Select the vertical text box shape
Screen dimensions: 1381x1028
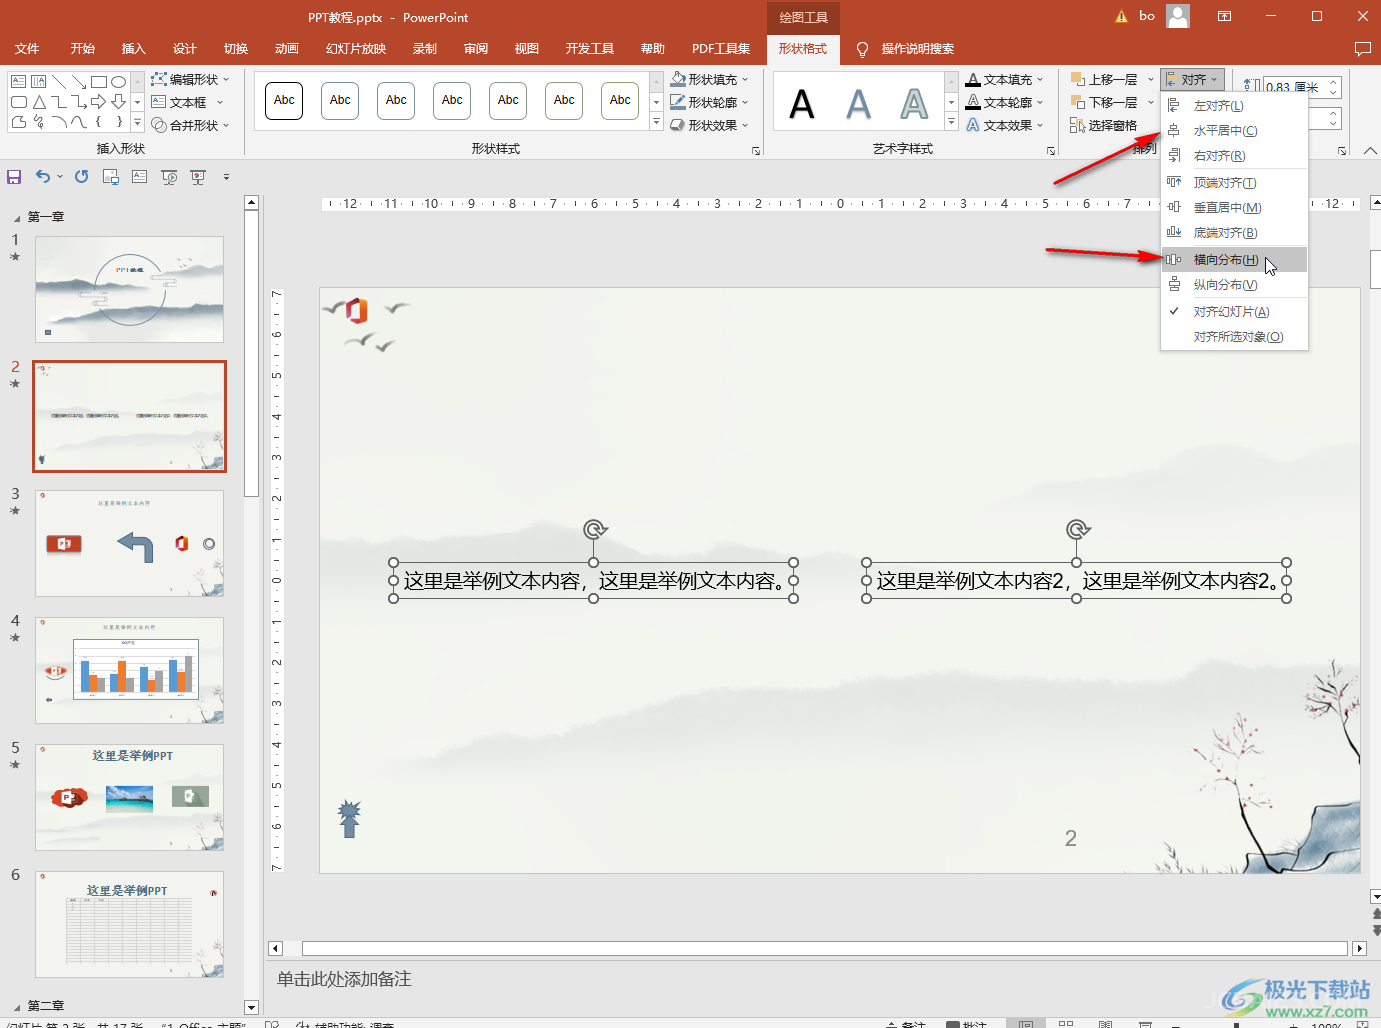[x=39, y=82]
